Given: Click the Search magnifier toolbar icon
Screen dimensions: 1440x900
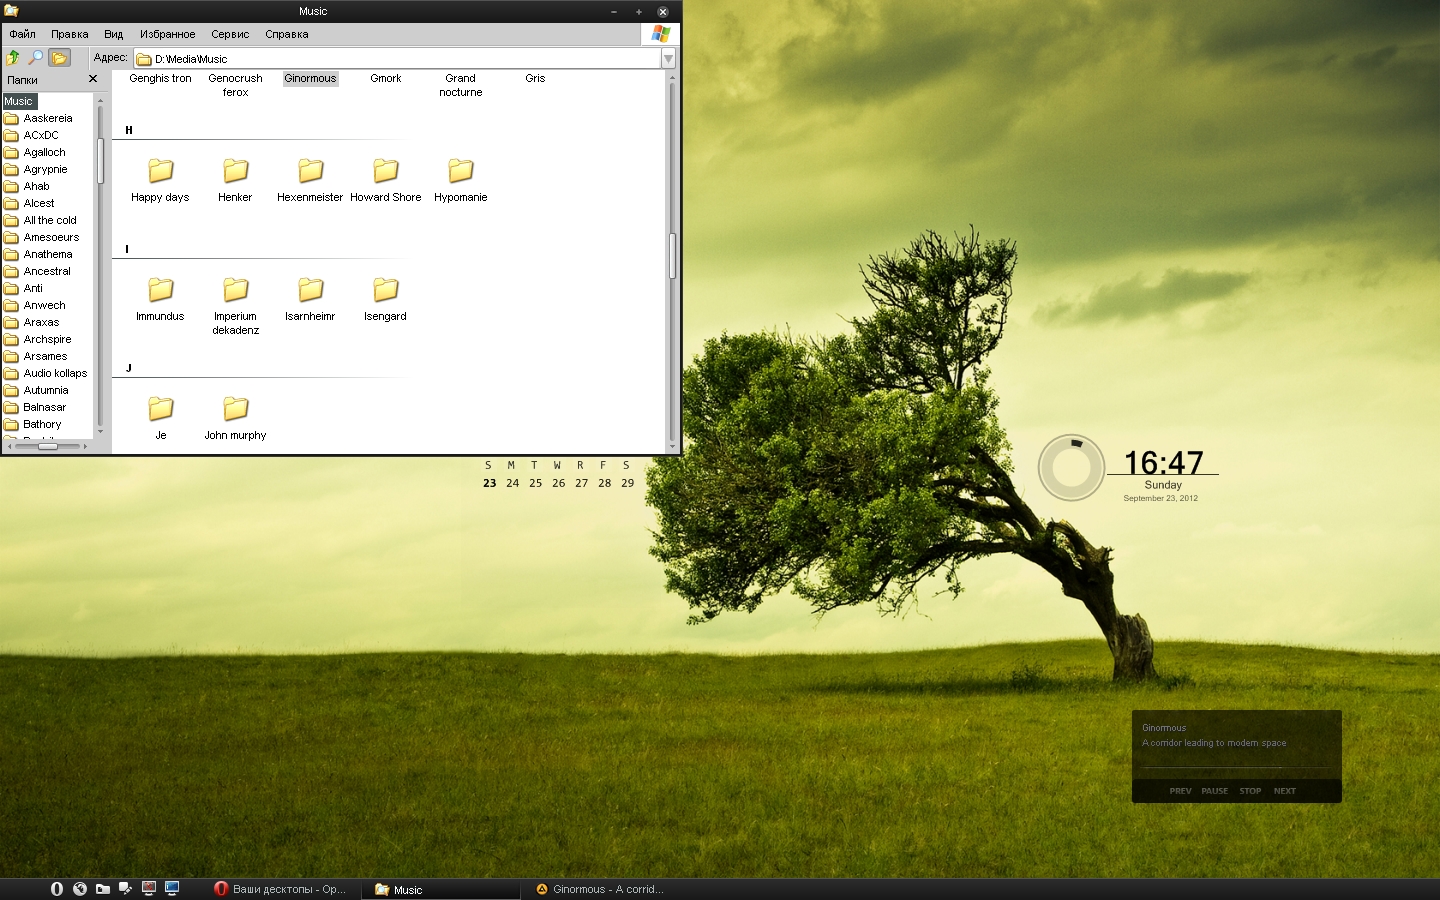Looking at the screenshot, I should tap(35, 58).
